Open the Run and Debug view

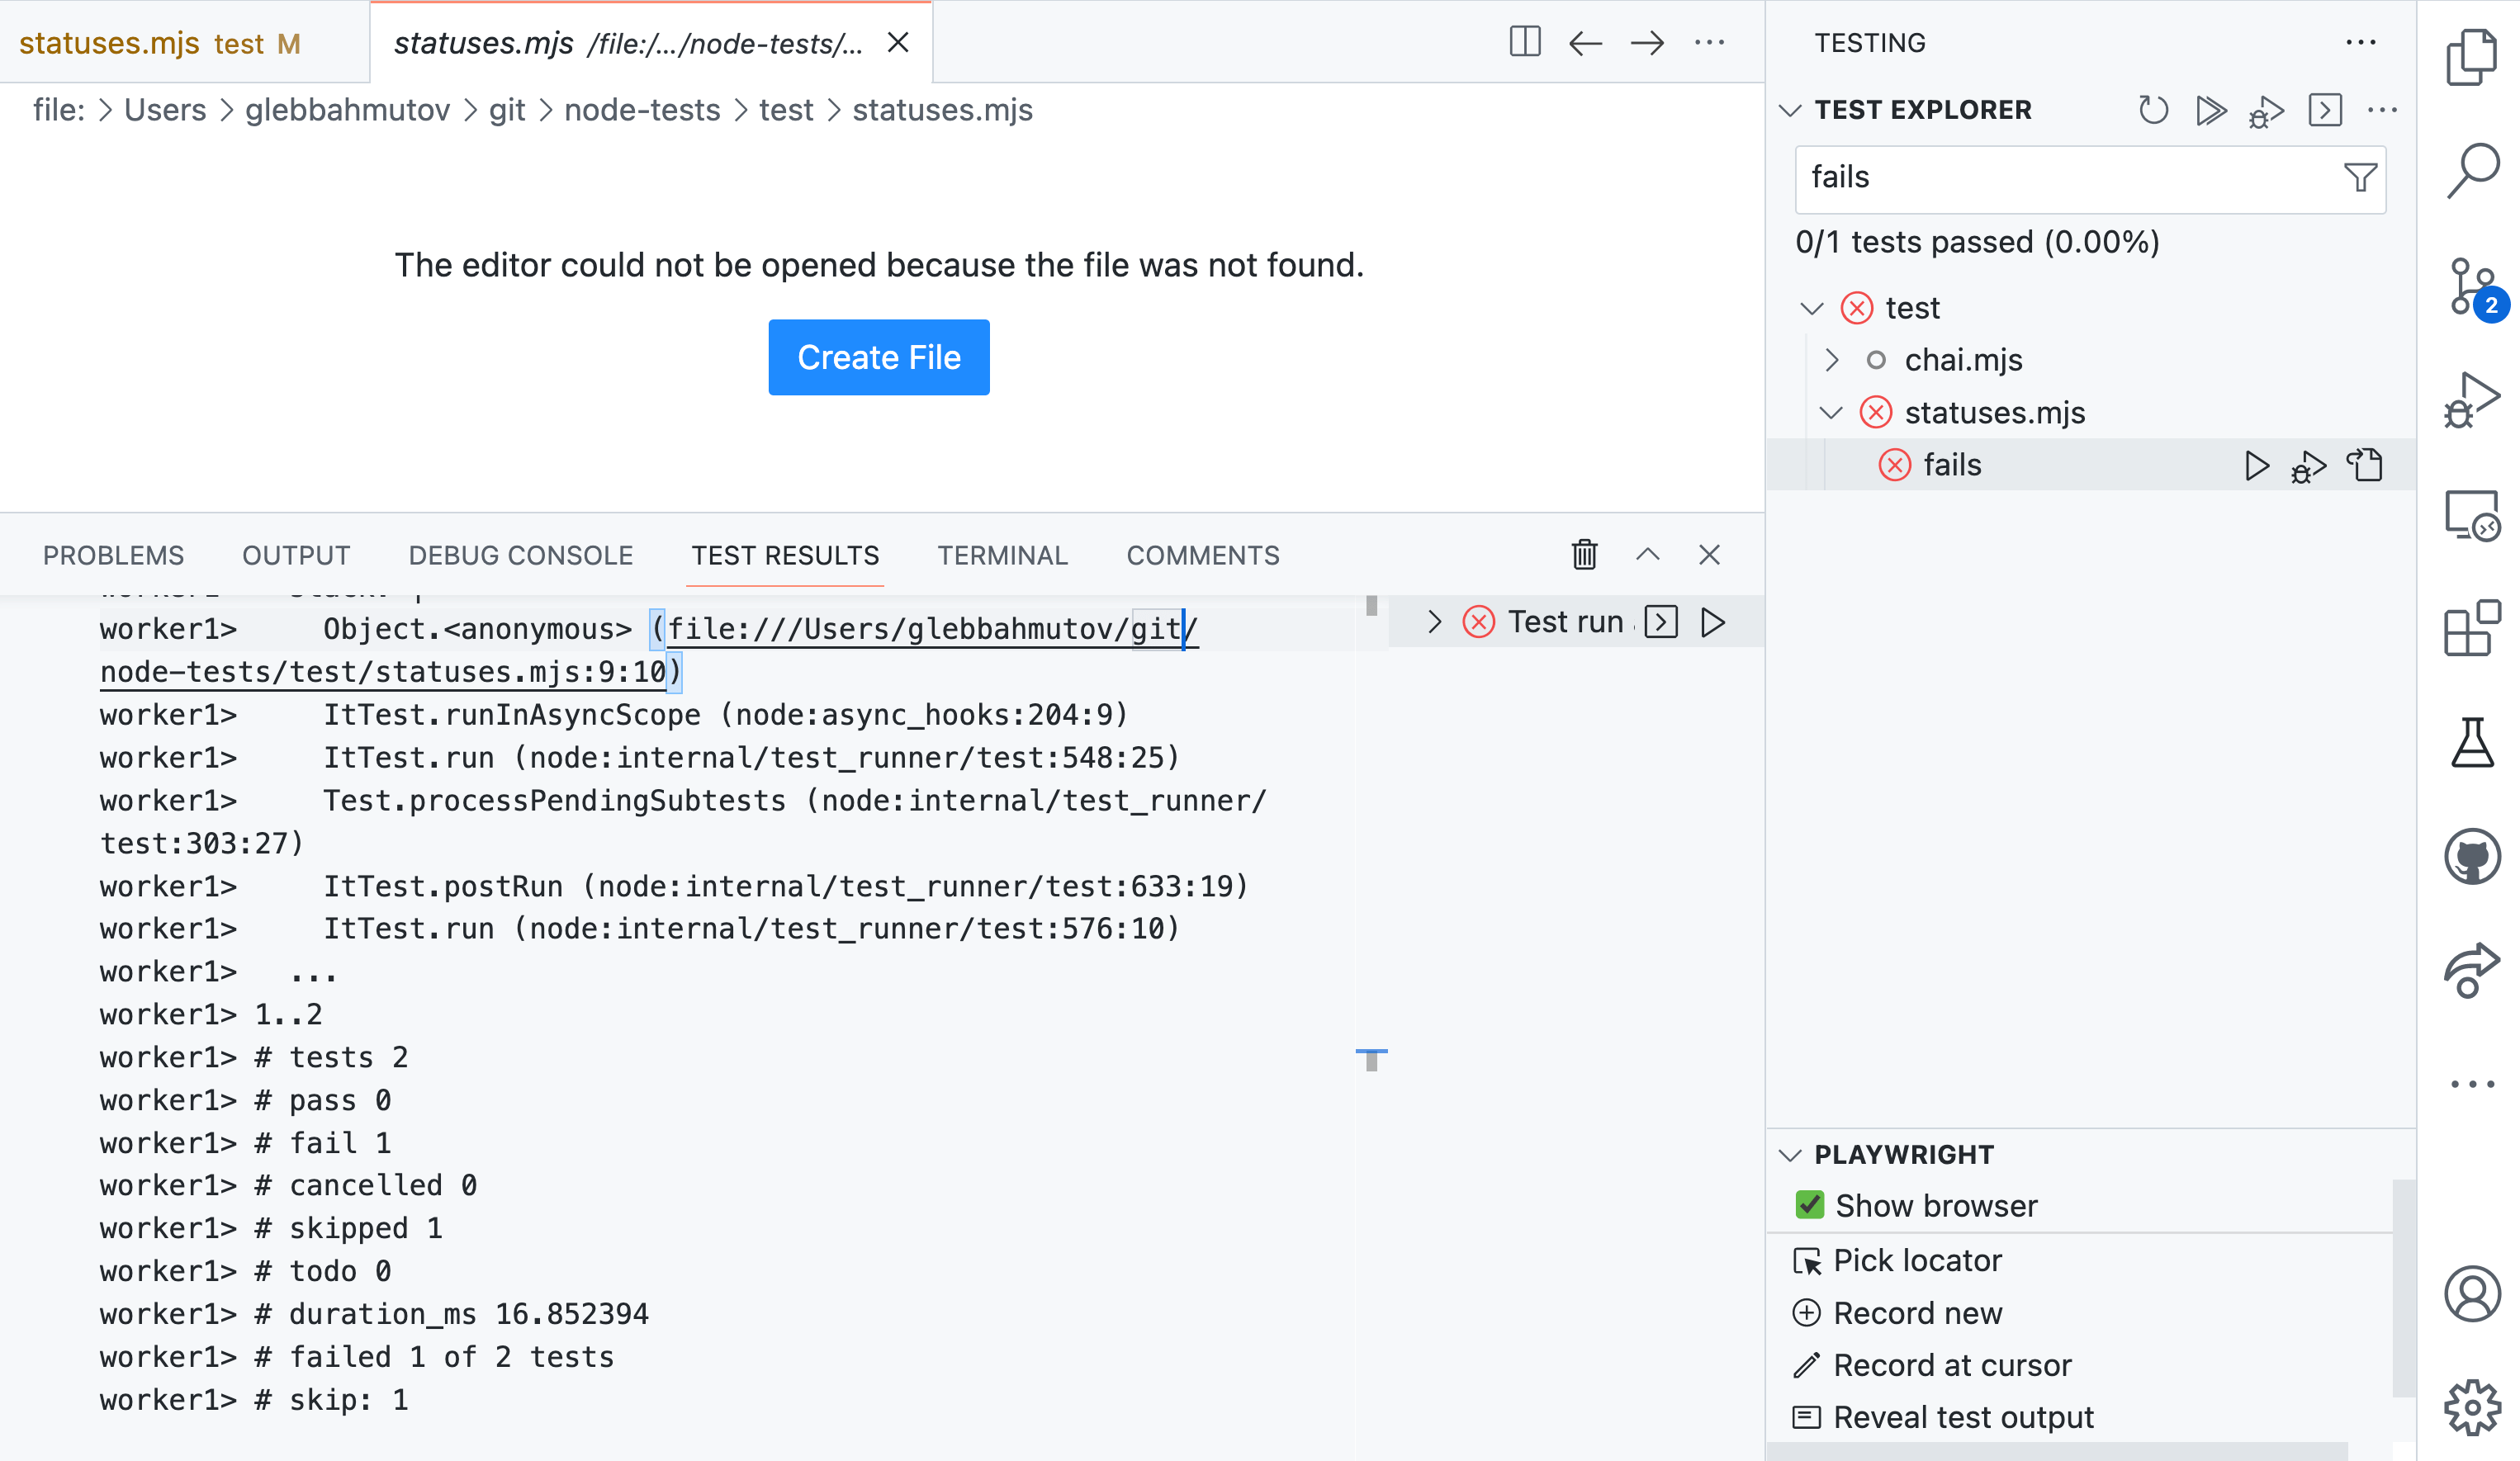[x=2473, y=397]
